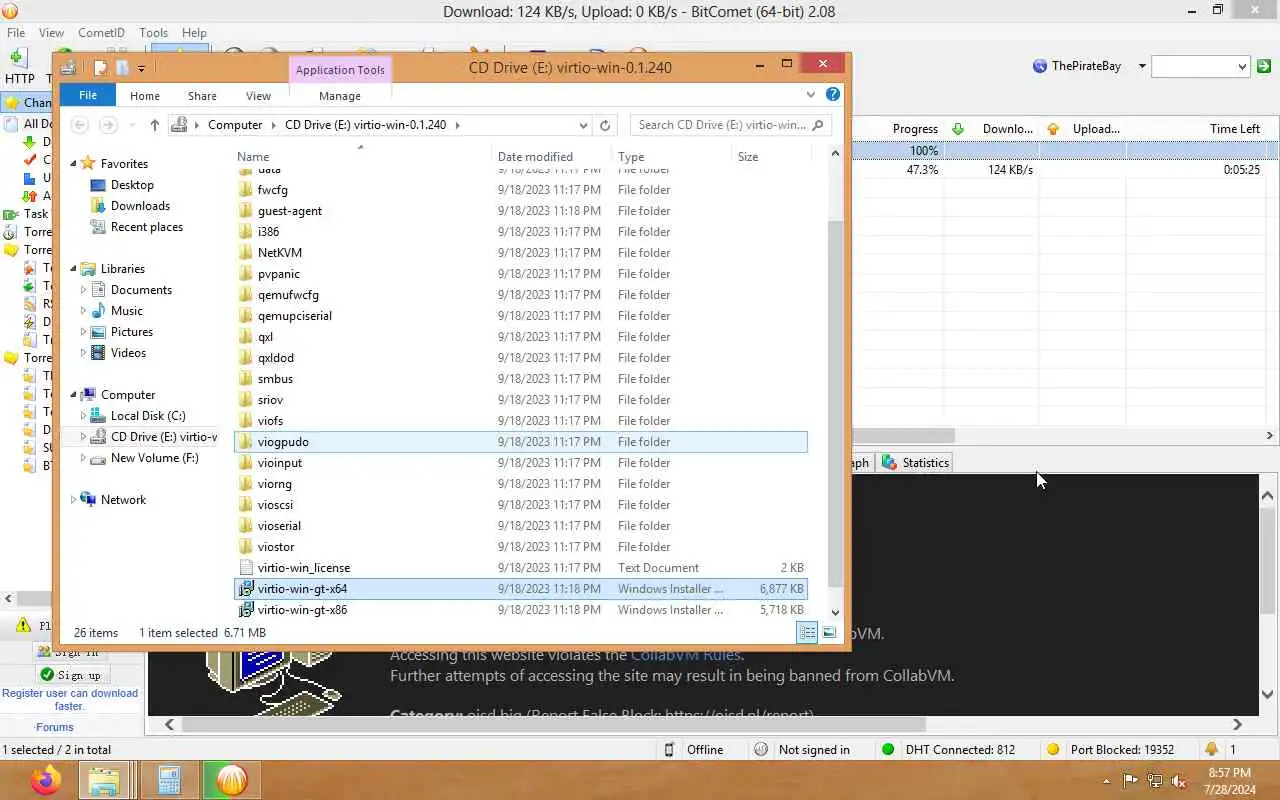This screenshot has height=800, width=1280.
Task: Collapse the Libraries tree group
Action: click(x=73, y=269)
